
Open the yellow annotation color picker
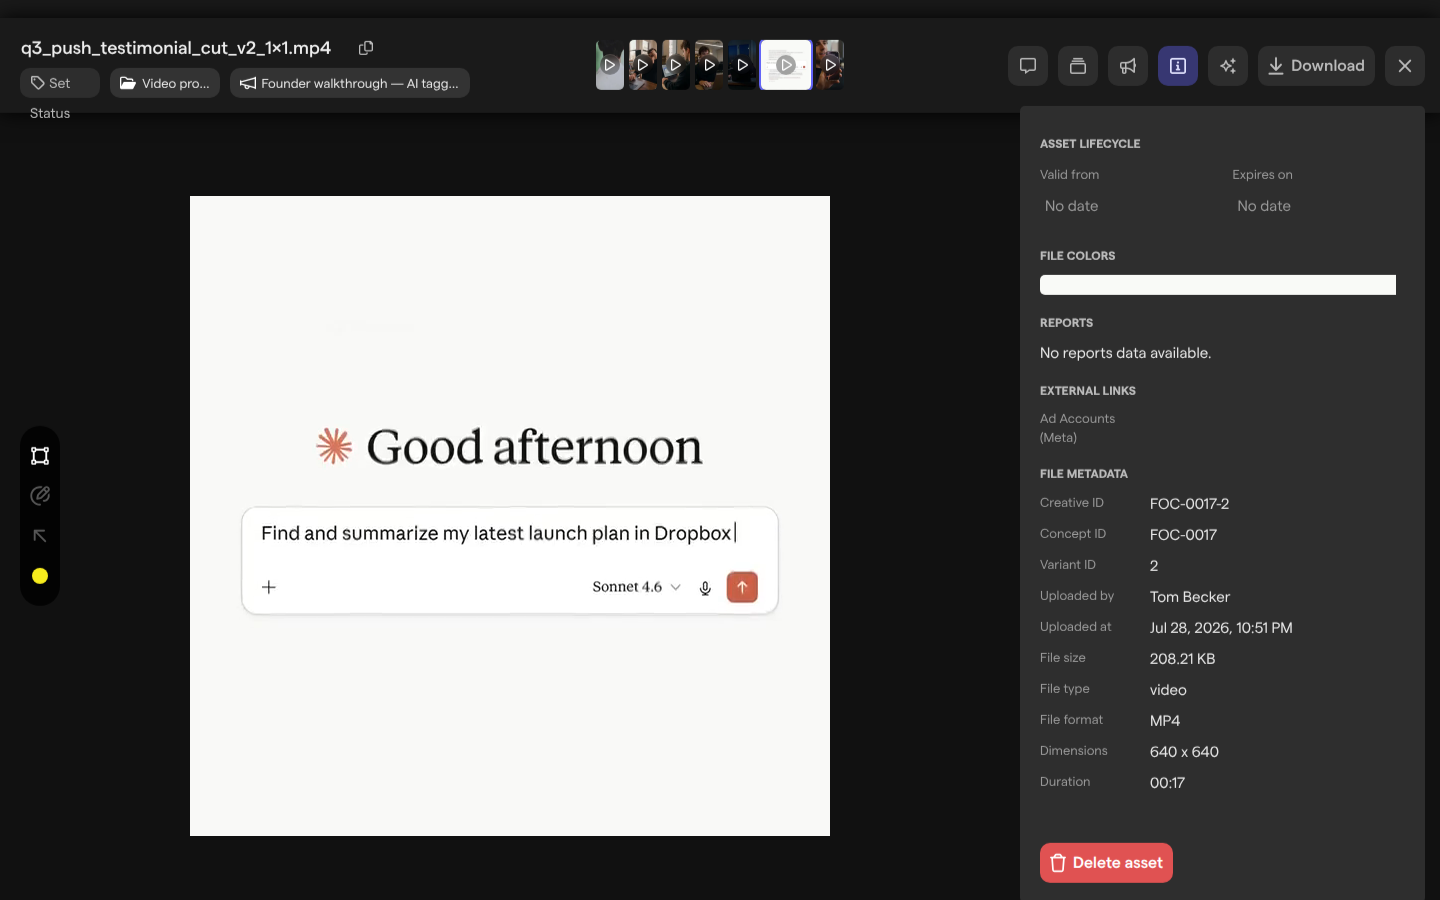[40, 576]
